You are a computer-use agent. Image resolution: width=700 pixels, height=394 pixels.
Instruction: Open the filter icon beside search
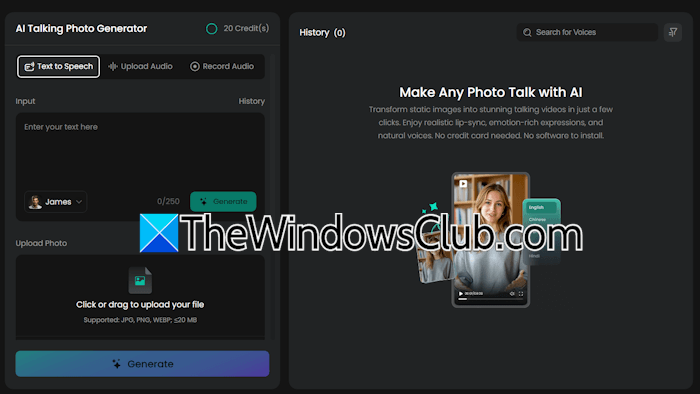pyautogui.click(x=673, y=32)
